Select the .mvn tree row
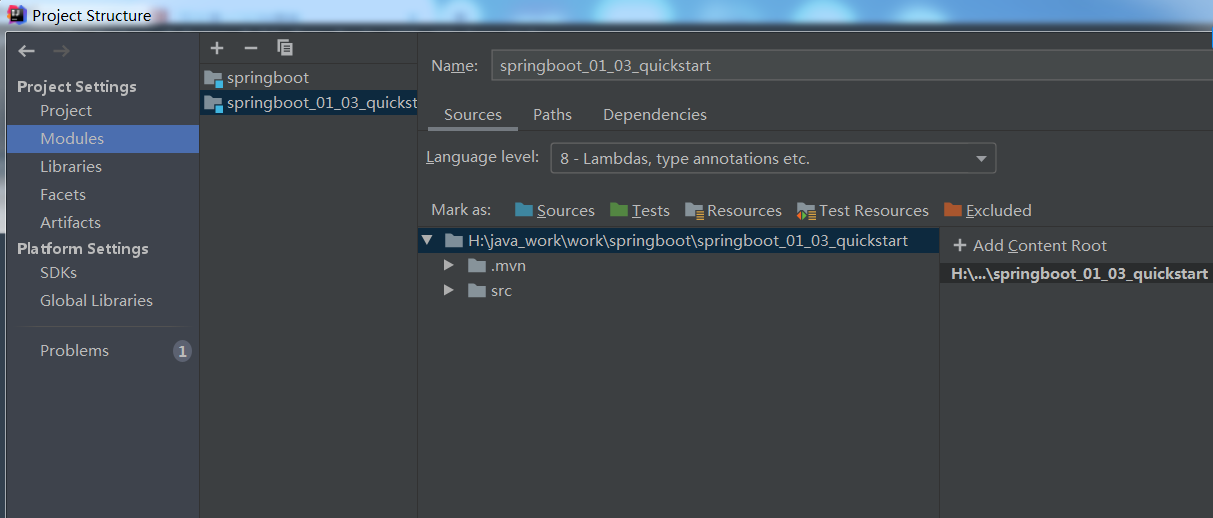This screenshot has height=518, width=1213. [678, 266]
